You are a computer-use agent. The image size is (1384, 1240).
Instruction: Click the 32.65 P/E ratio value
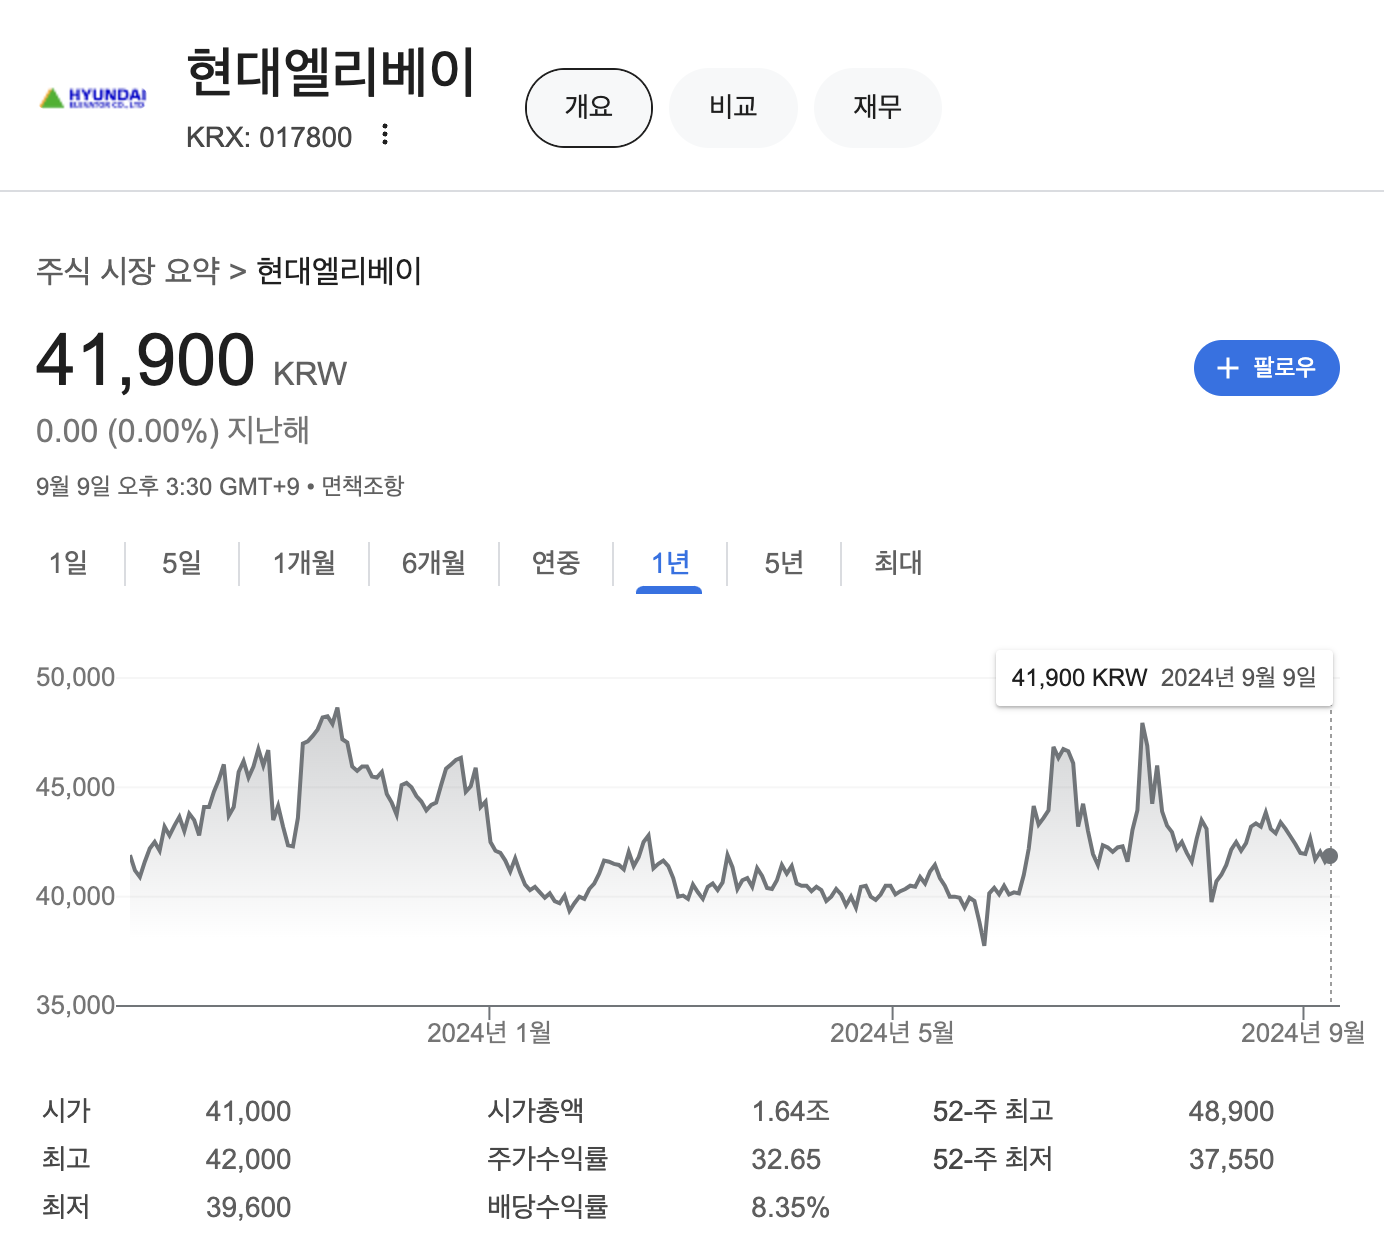tap(786, 1160)
